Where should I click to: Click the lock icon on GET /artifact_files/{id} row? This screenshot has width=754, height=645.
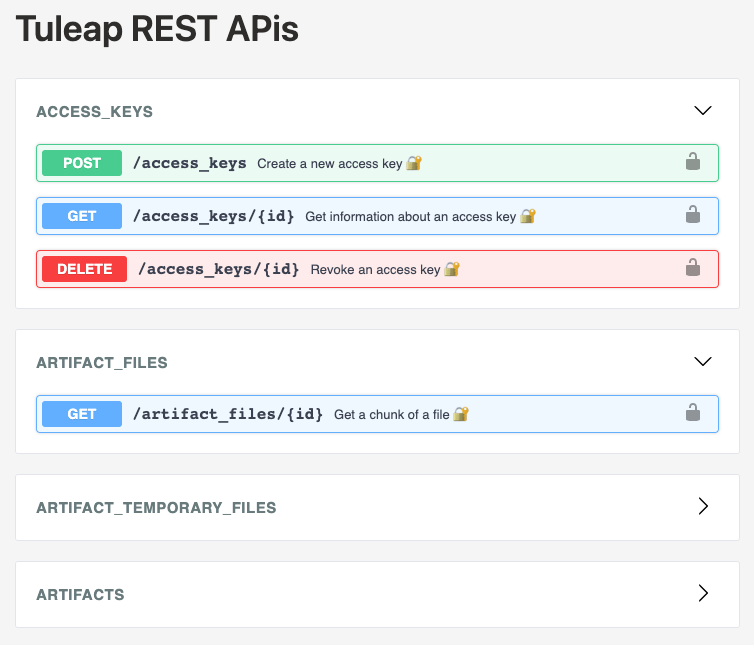point(692,413)
